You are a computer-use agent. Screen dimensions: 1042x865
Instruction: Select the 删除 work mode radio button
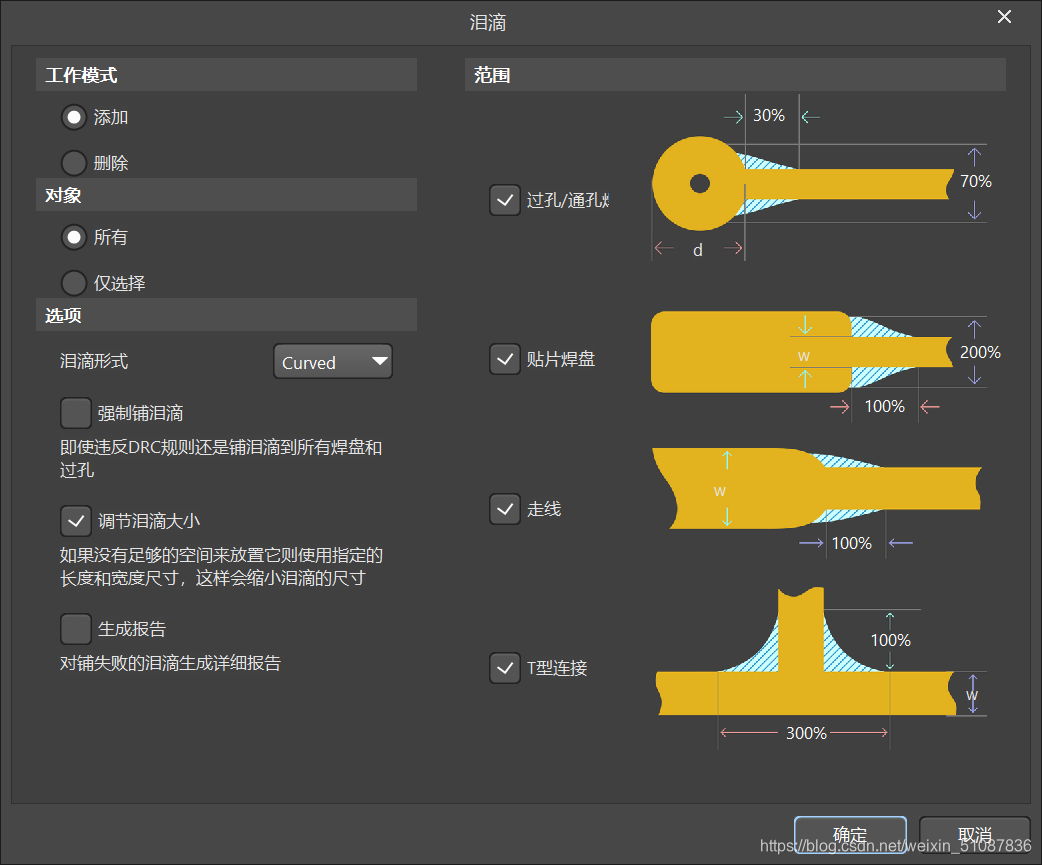click(x=73, y=162)
